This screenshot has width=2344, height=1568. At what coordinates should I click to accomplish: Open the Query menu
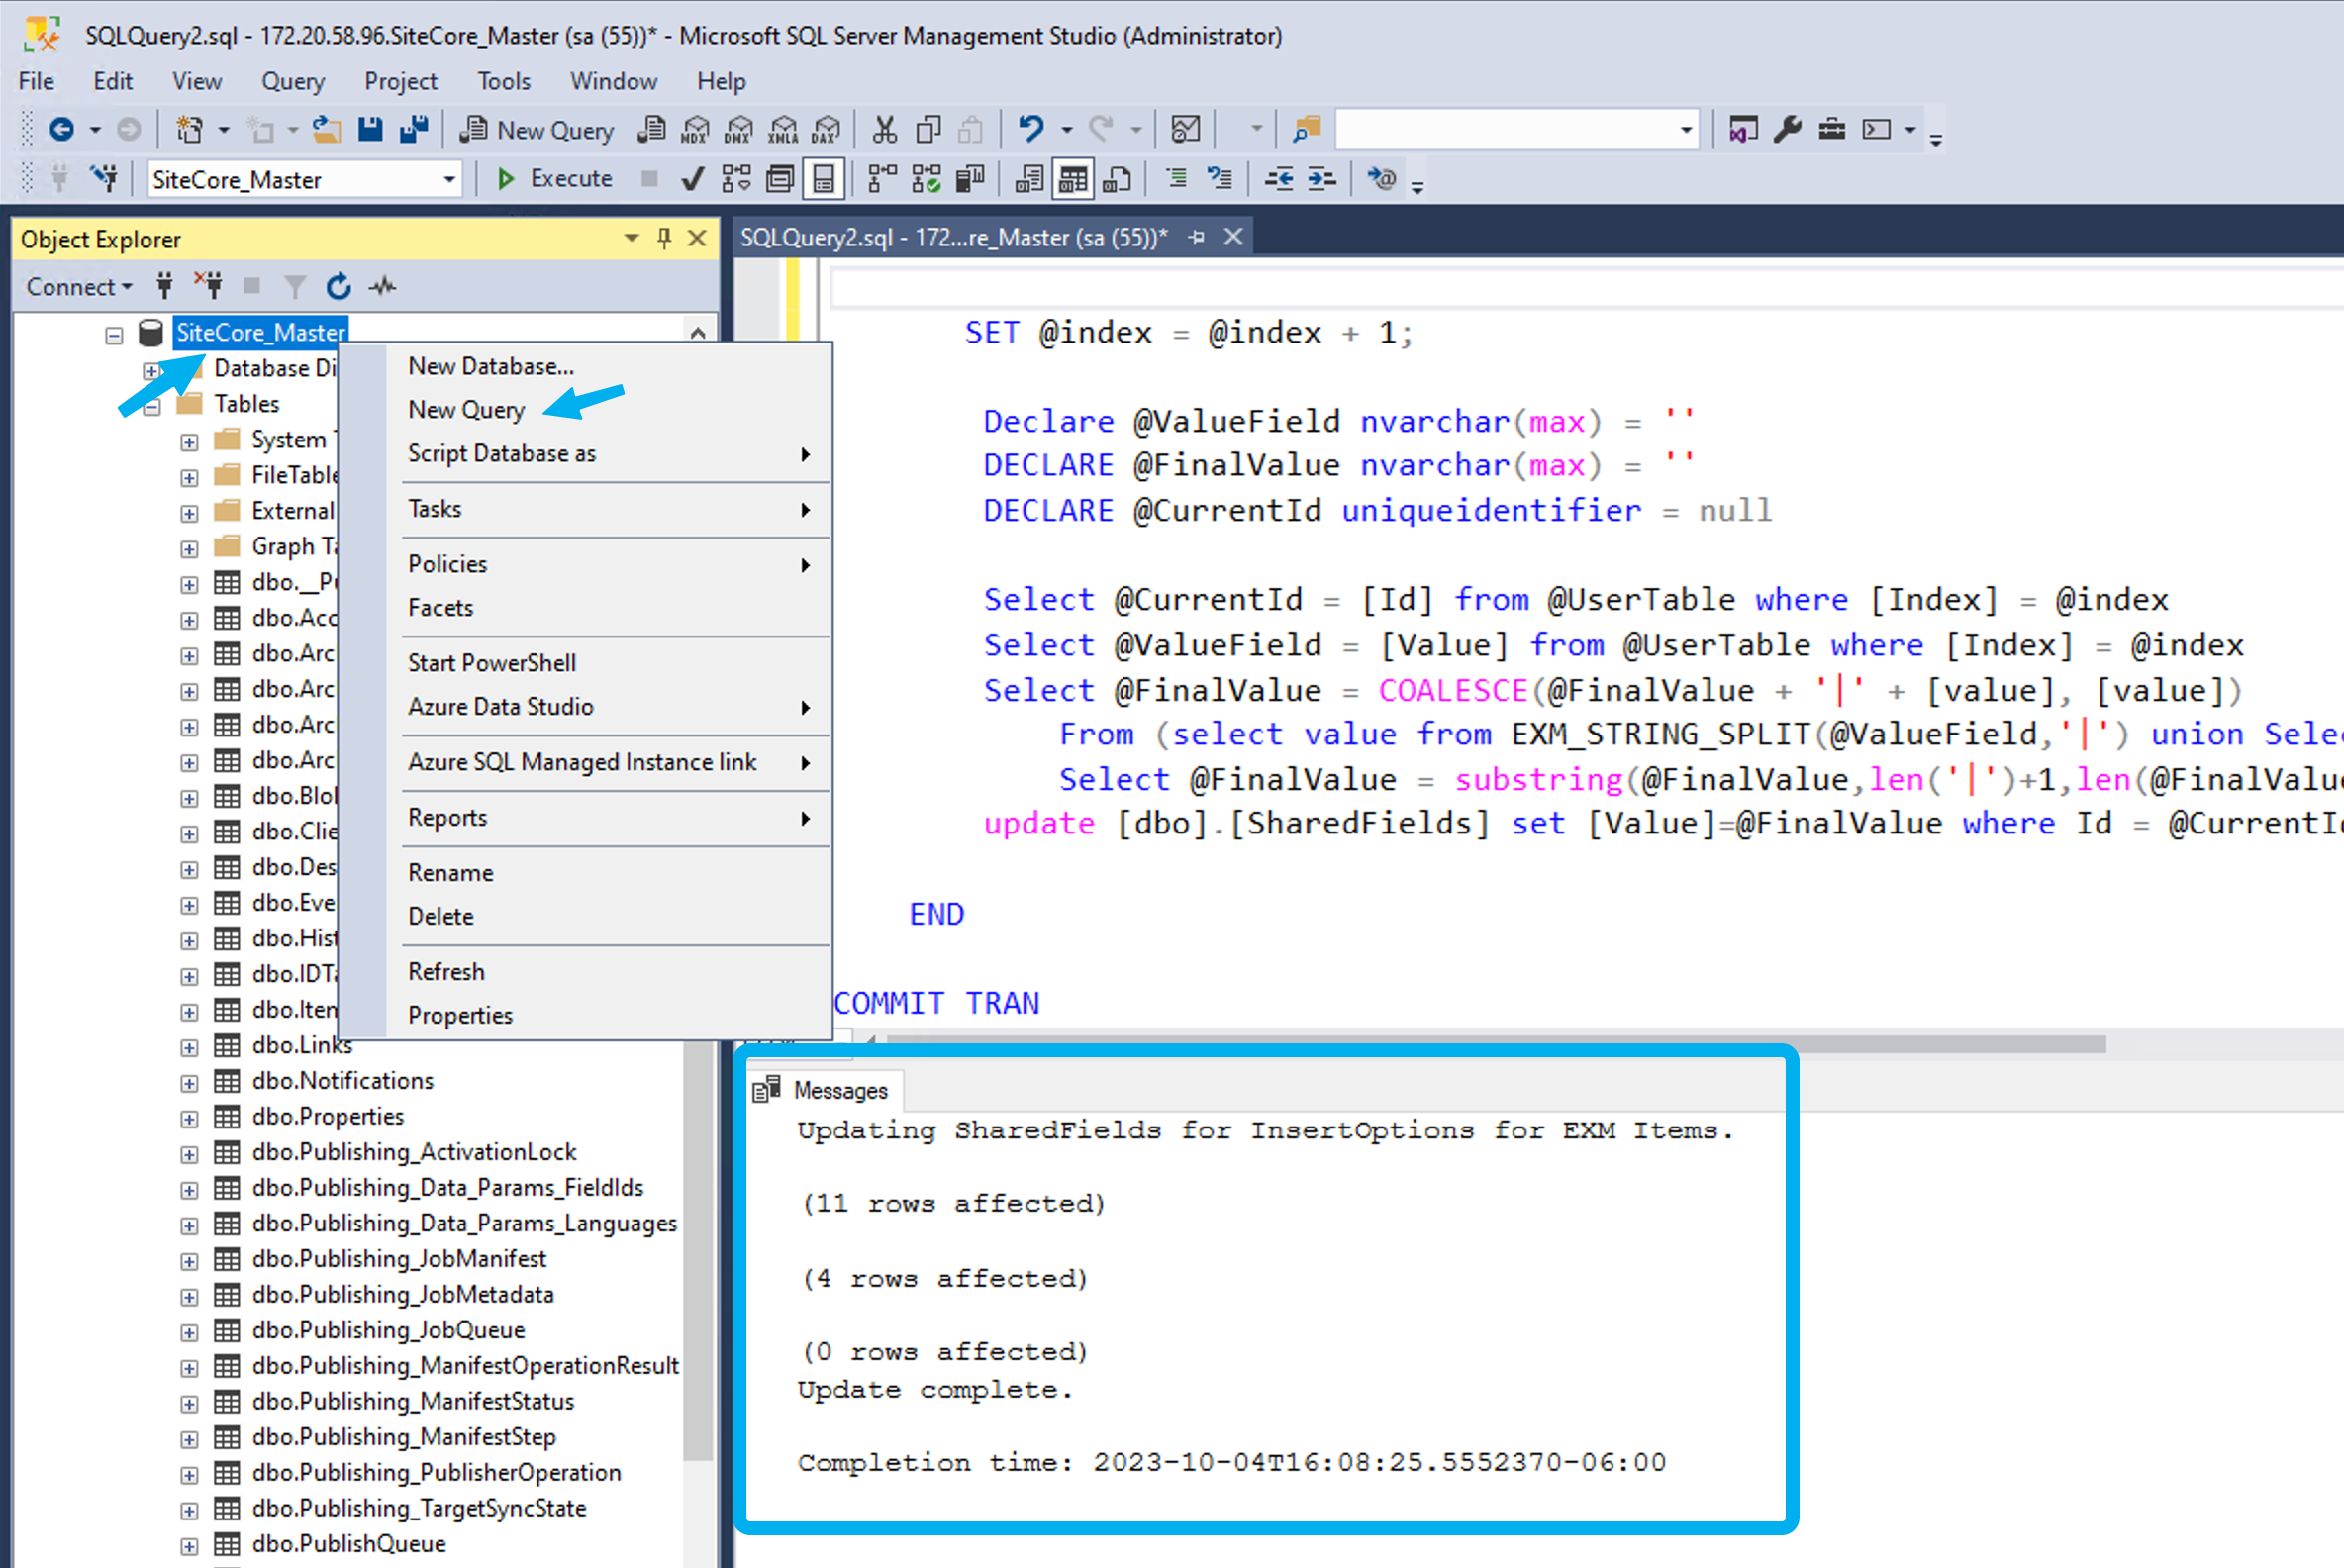coord(293,81)
